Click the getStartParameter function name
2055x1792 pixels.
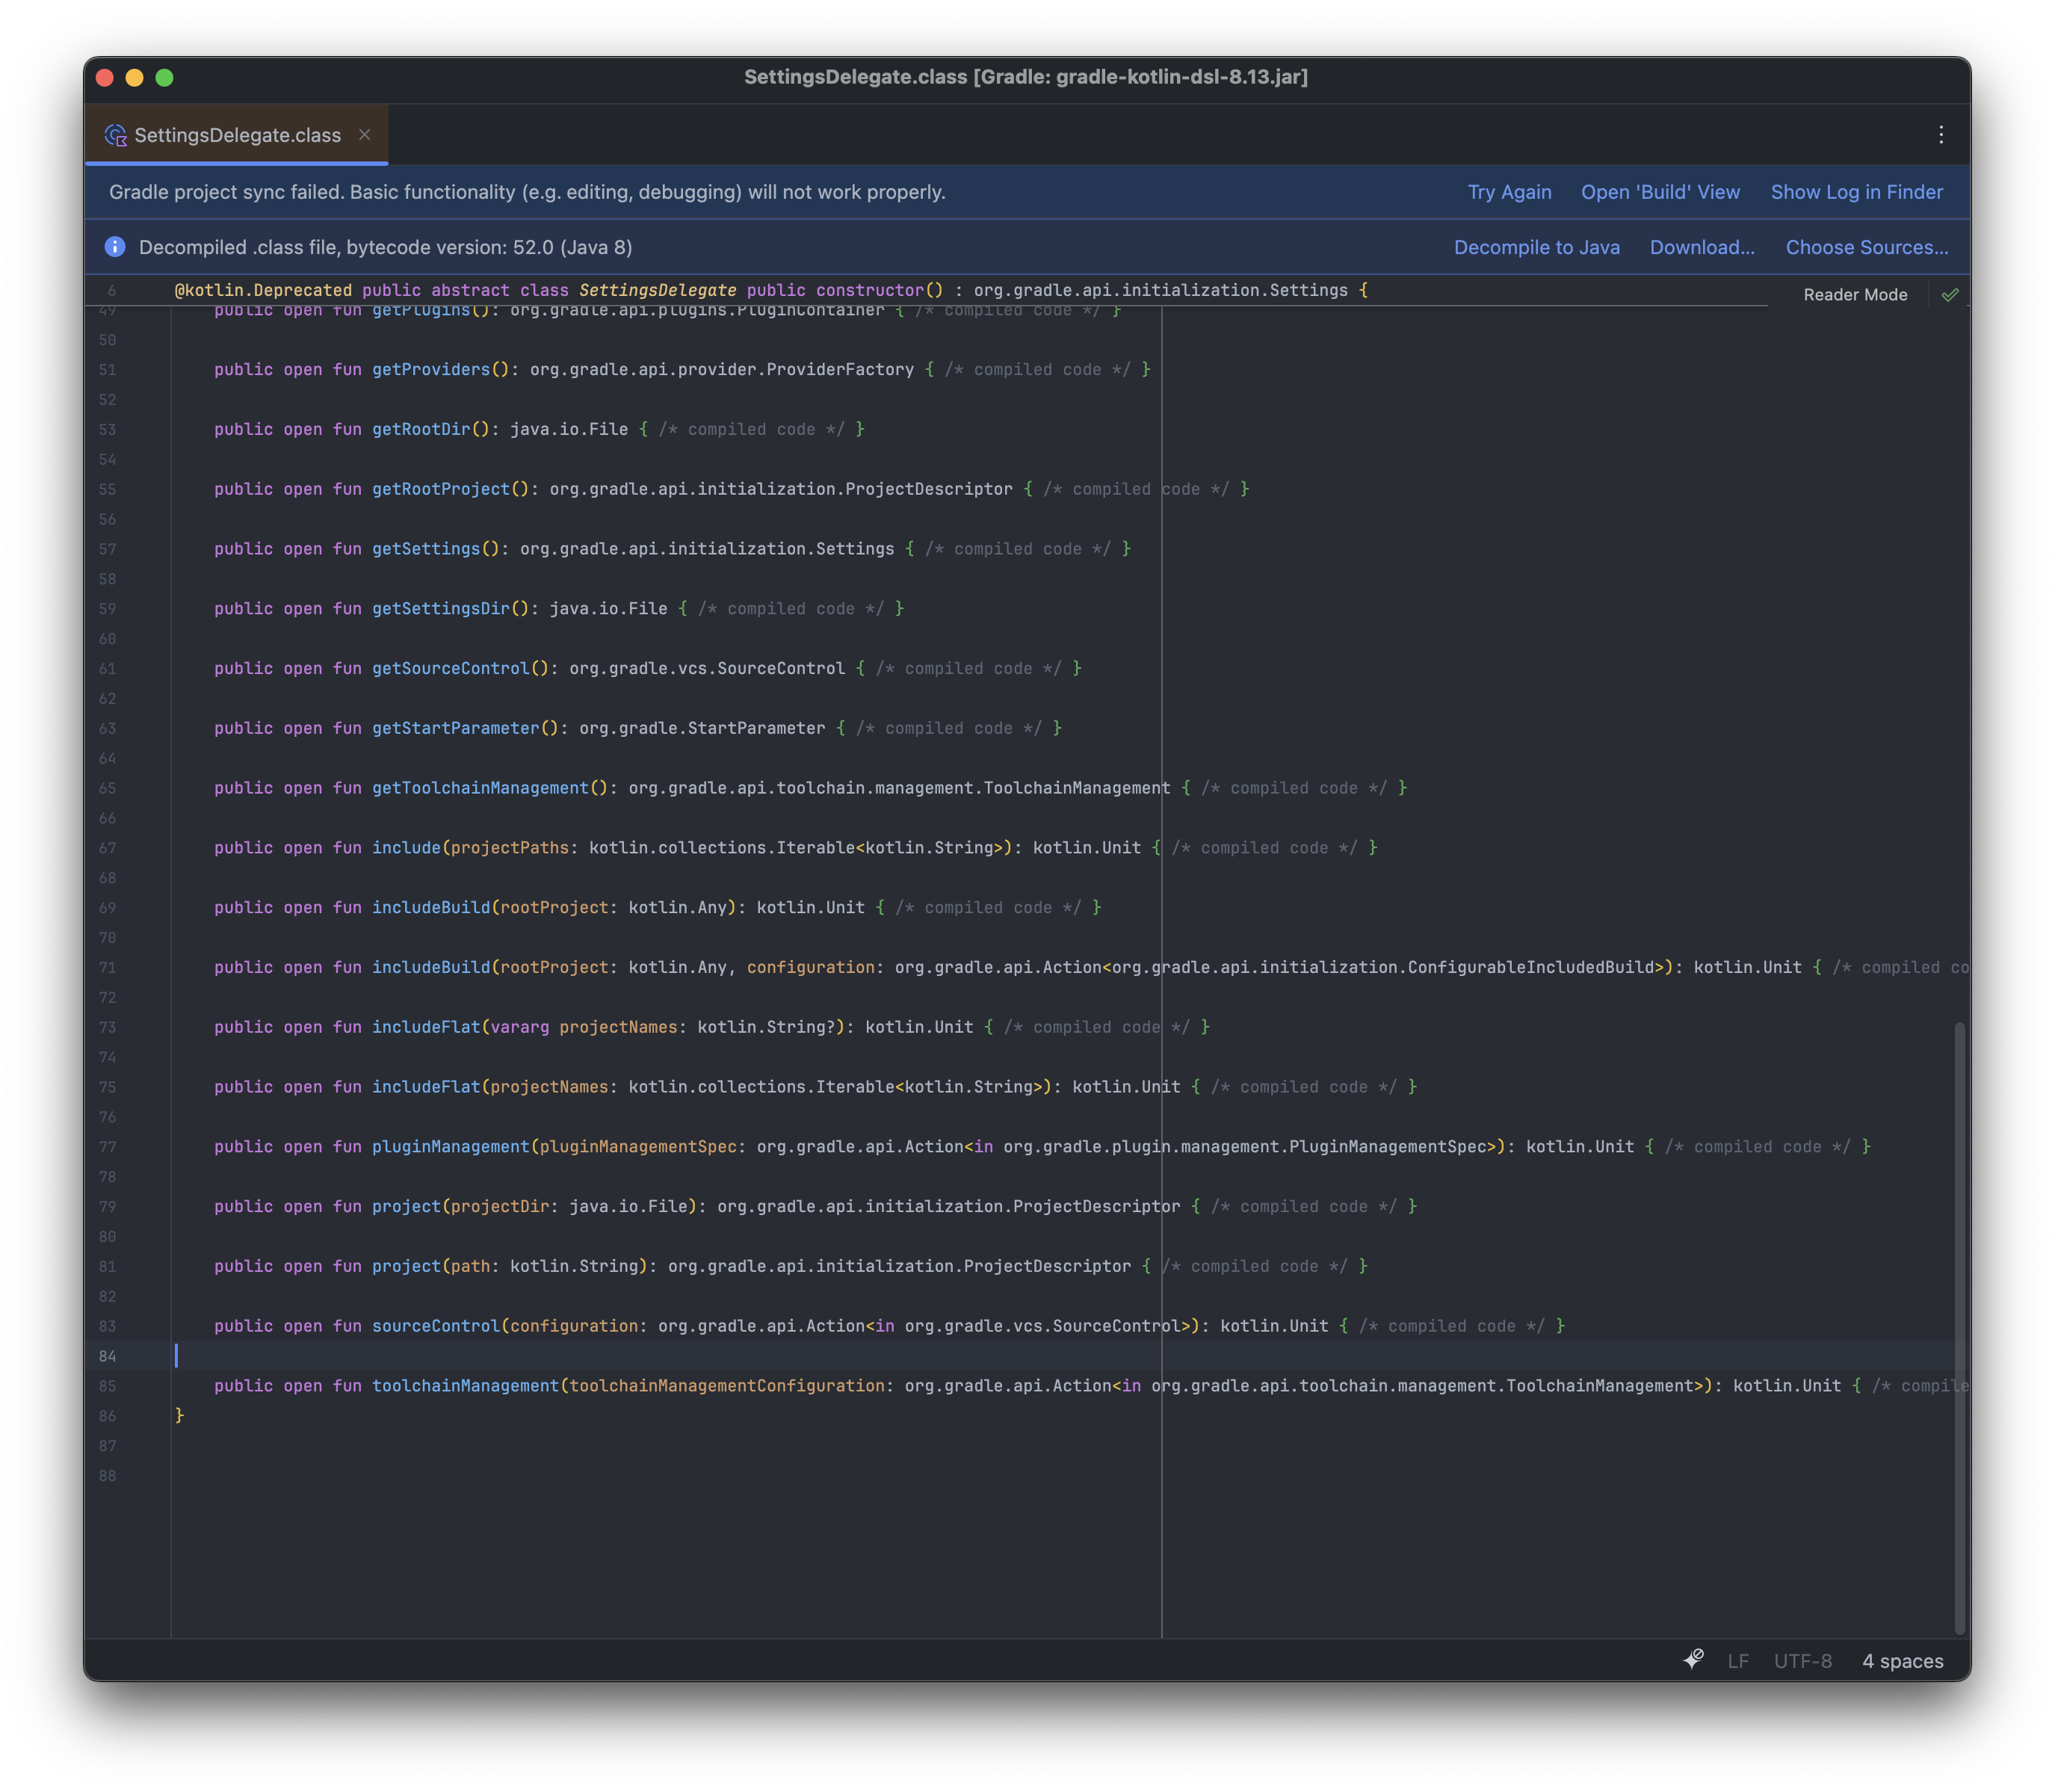456,728
